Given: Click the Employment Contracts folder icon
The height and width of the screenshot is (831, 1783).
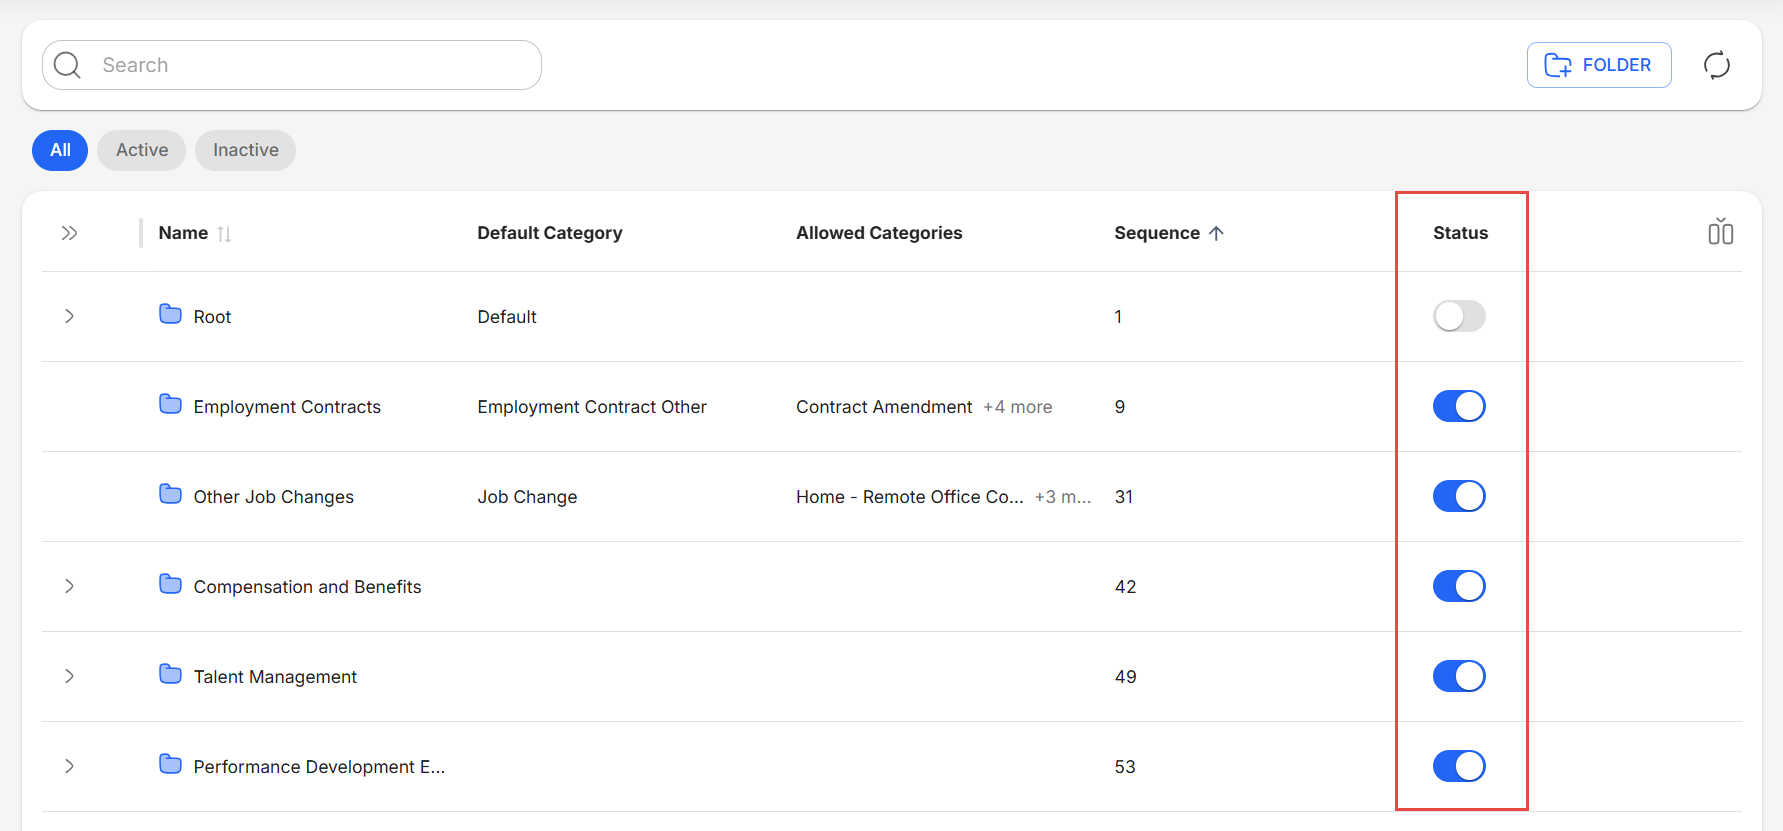Looking at the screenshot, I should click(171, 404).
